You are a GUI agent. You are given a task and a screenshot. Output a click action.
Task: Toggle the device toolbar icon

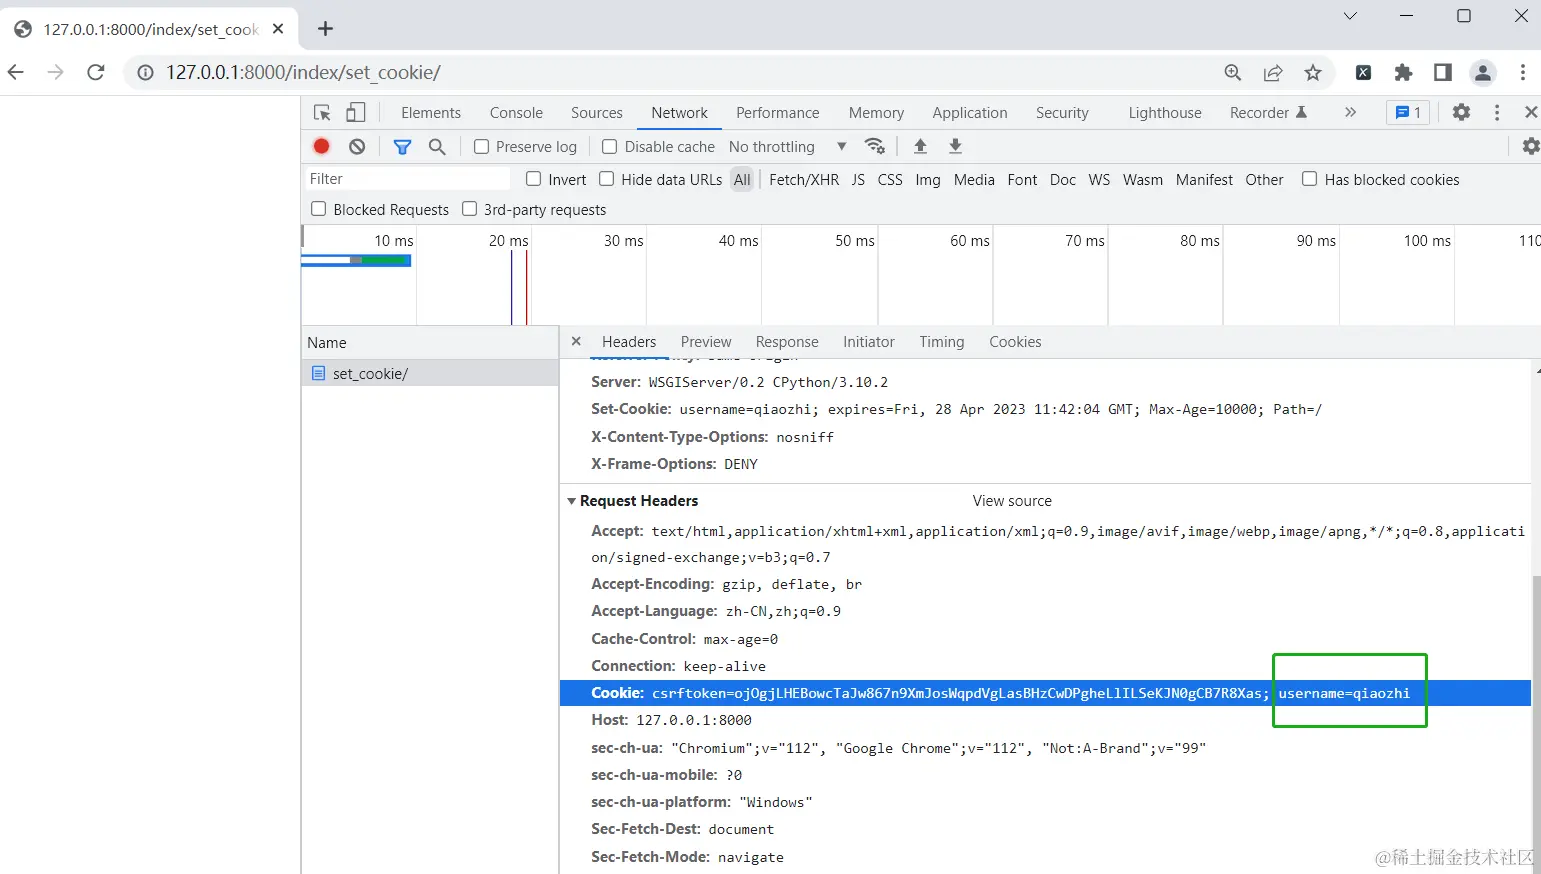pyautogui.click(x=355, y=113)
